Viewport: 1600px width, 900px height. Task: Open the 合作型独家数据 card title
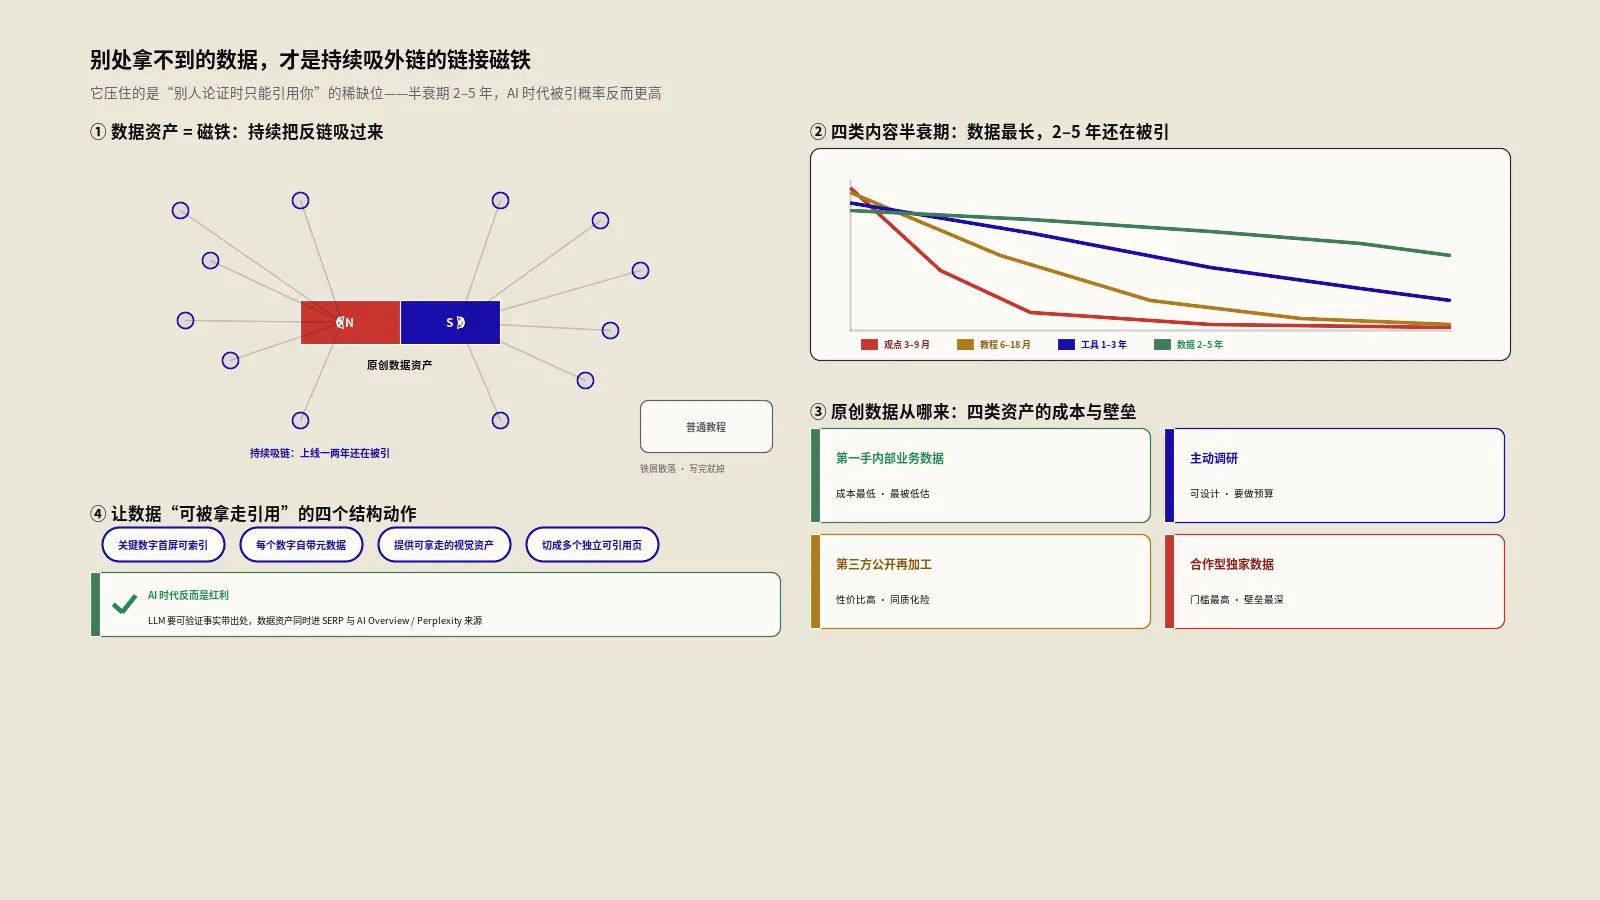point(1232,564)
